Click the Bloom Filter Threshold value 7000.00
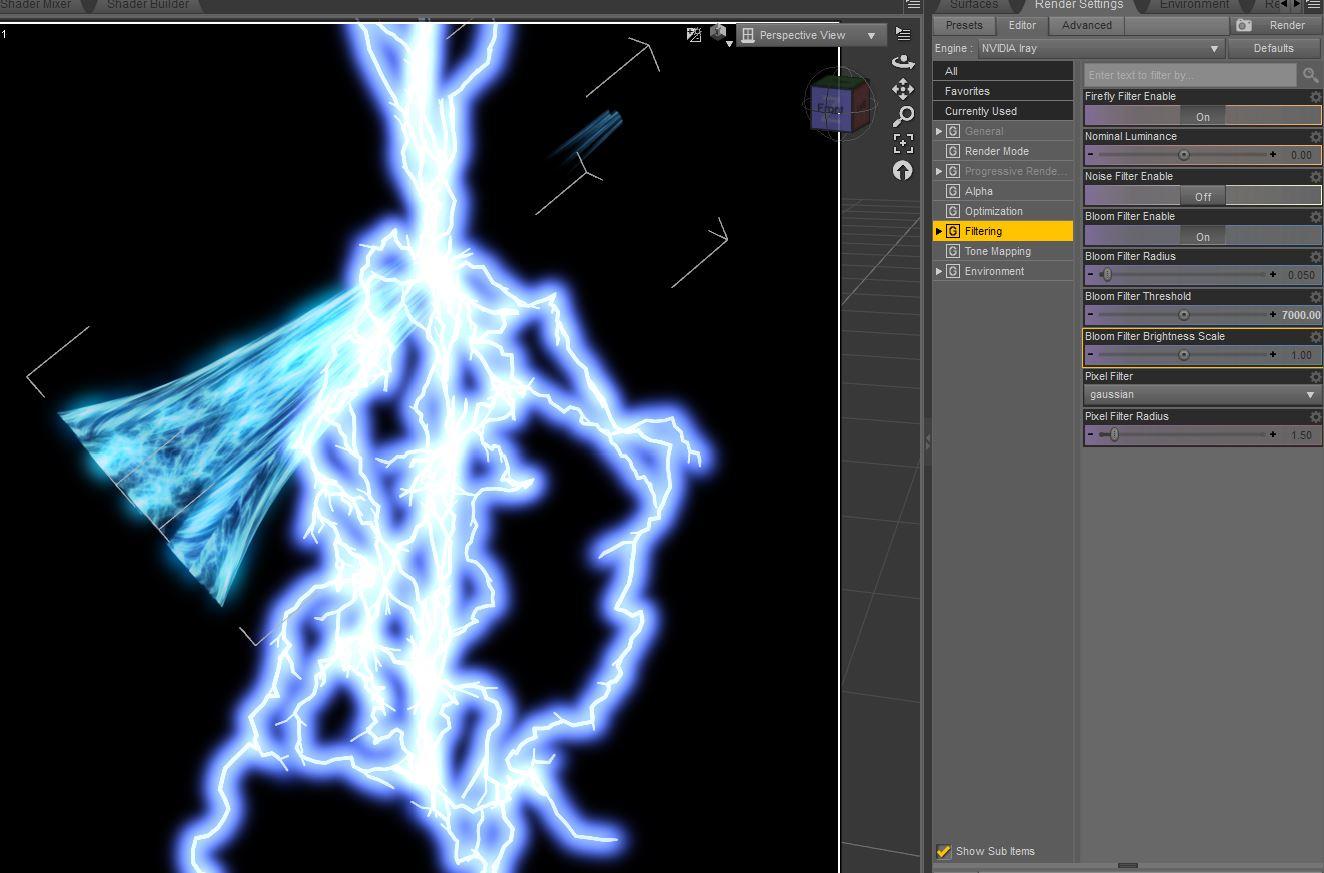The width and height of the screenshot is (1324, 873). (x=1301, y=315)
